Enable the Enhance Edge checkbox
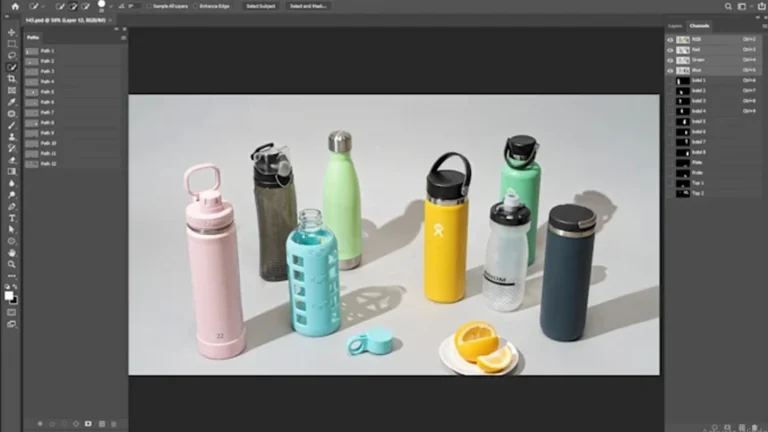This screenshot has width=768, height=432. point(195,6)
